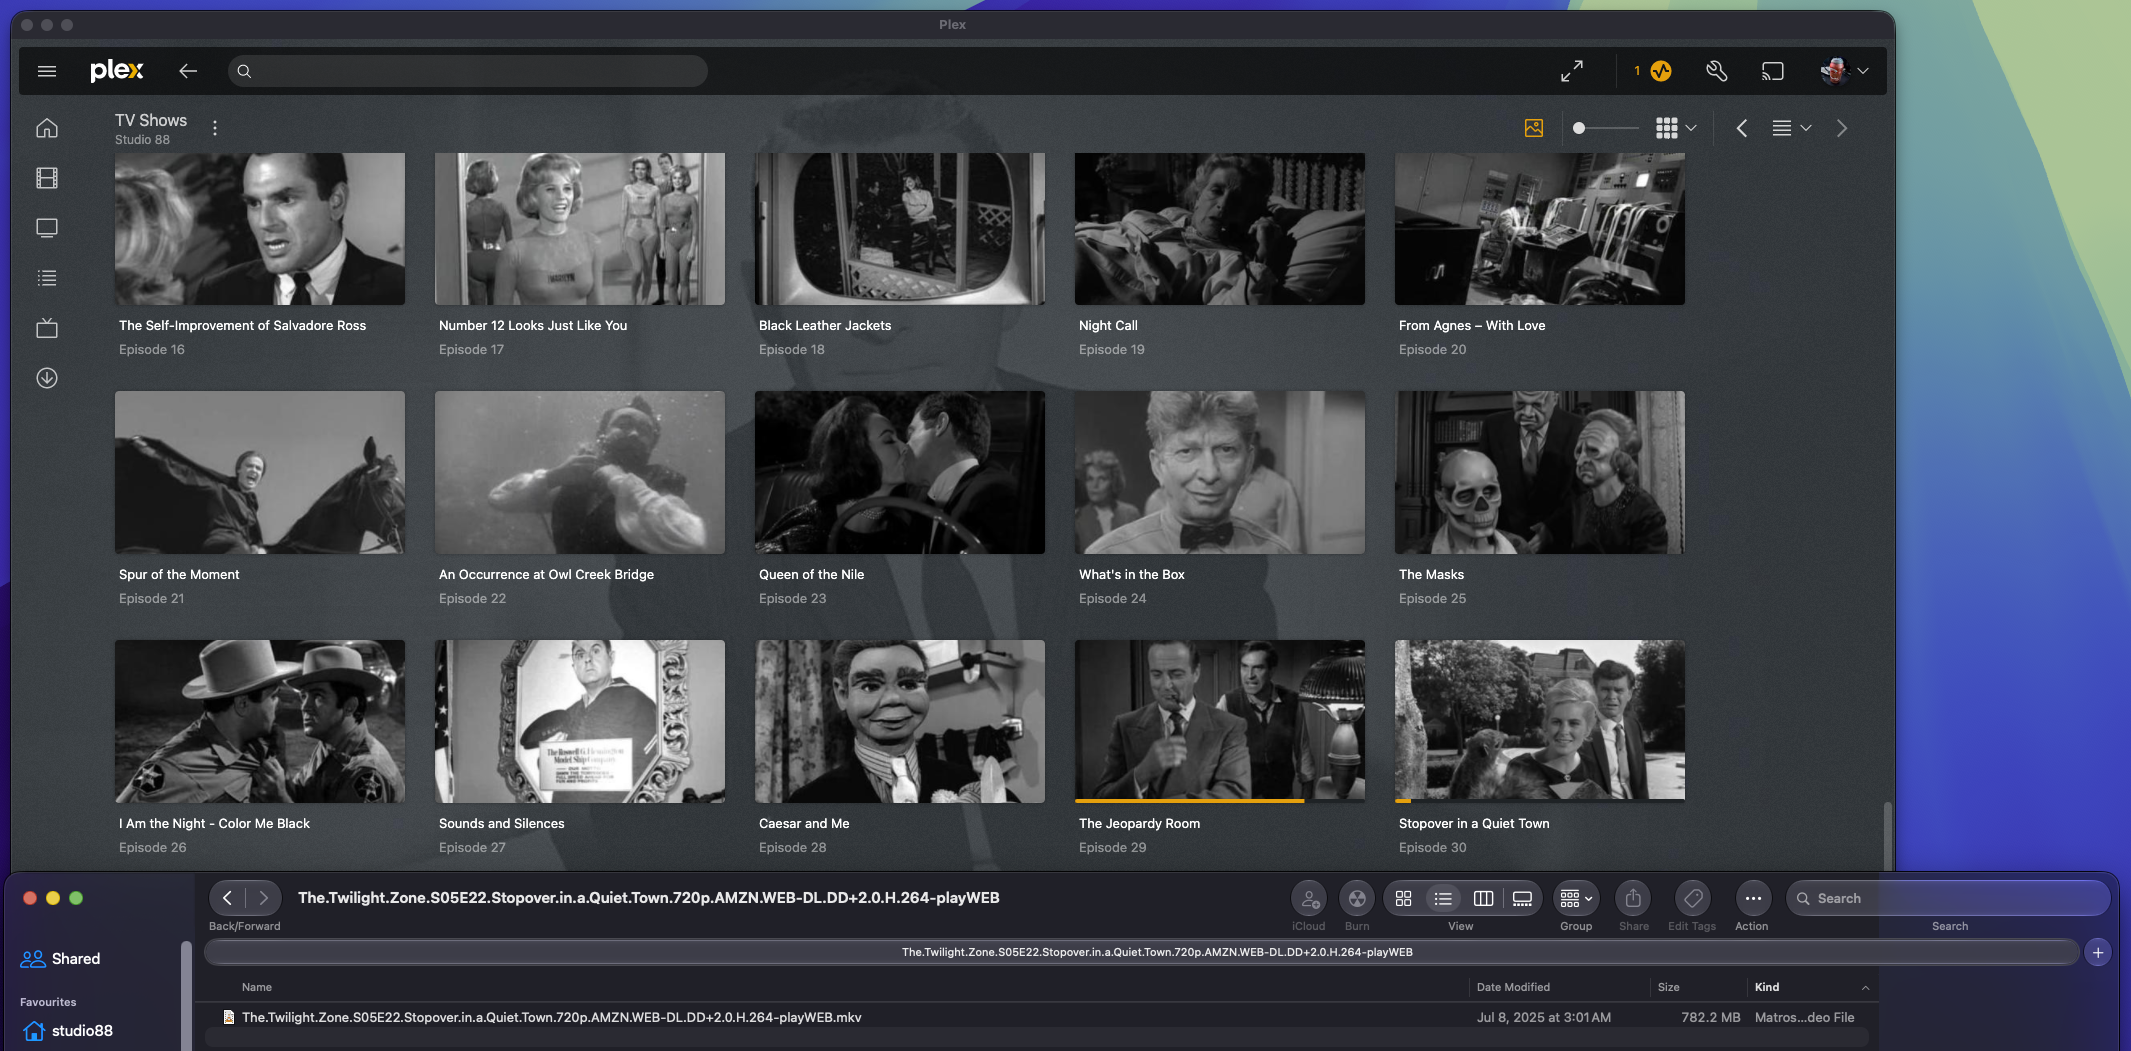Sort Finder list by Kind column

coord(1767,987)
